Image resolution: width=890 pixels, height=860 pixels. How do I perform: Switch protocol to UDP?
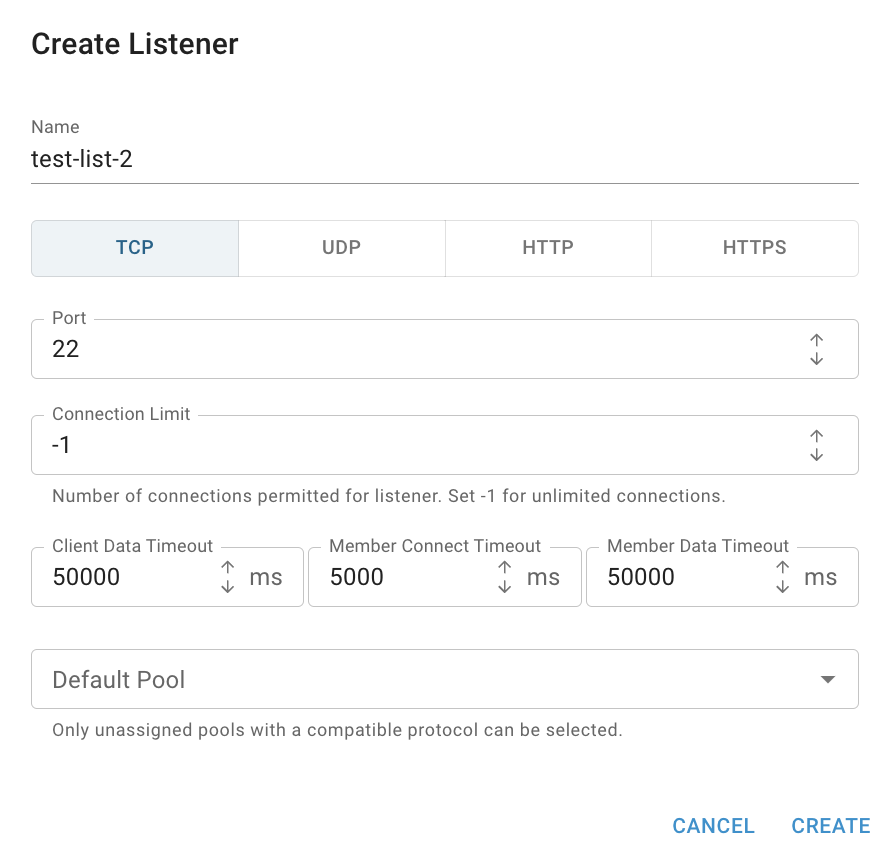(x=342, y=248)
